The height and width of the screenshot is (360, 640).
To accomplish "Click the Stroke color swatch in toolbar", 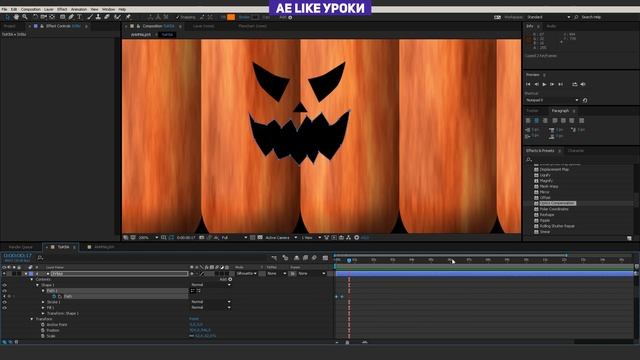I will [x=256, y=17].
